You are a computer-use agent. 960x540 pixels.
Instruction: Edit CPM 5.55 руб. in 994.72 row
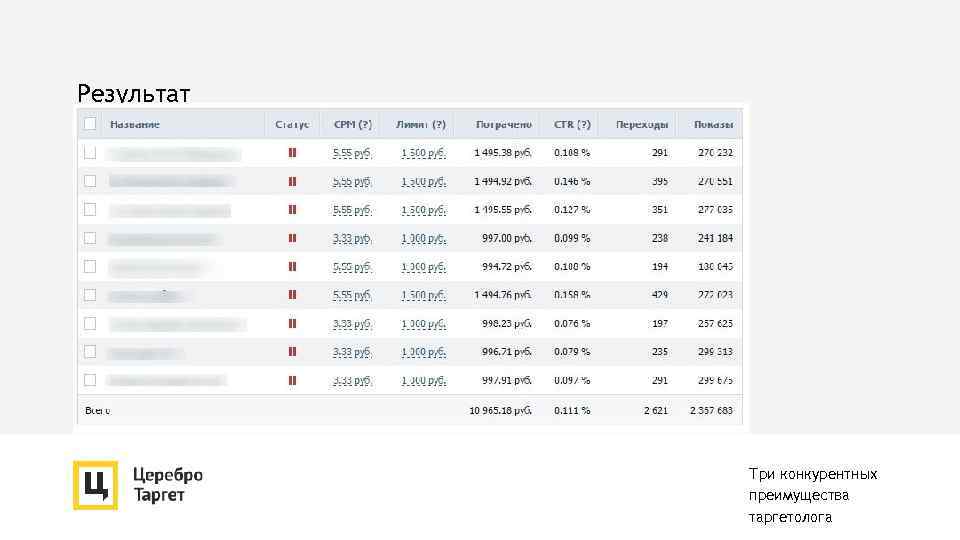(352, 267)
